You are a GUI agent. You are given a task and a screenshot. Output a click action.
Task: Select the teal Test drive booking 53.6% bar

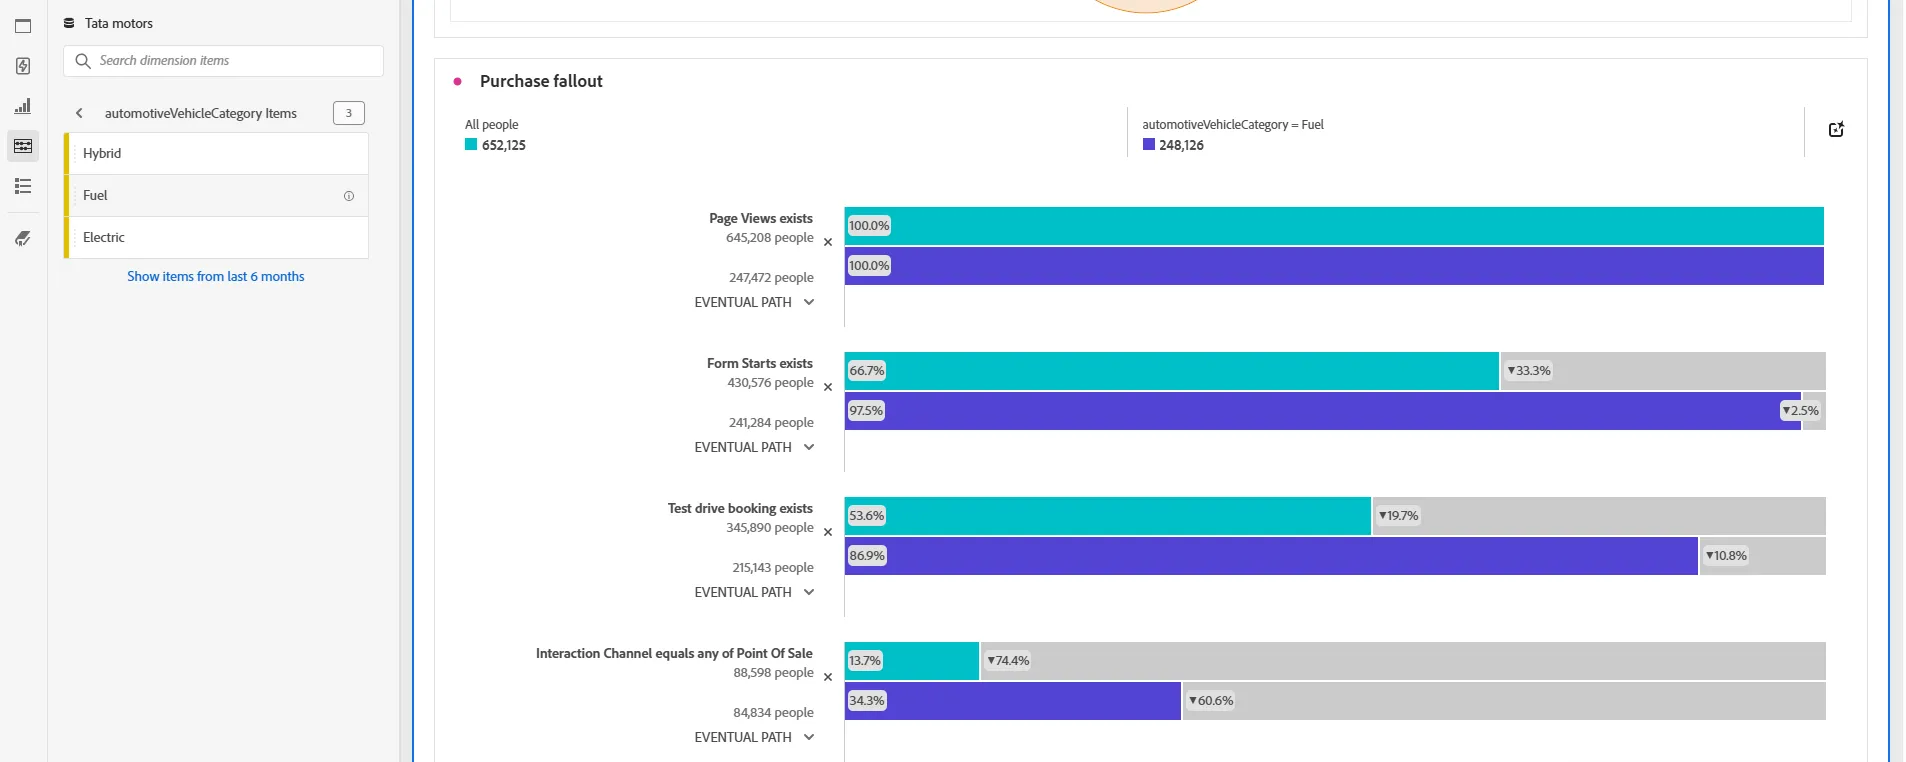tap(1108, 516)
